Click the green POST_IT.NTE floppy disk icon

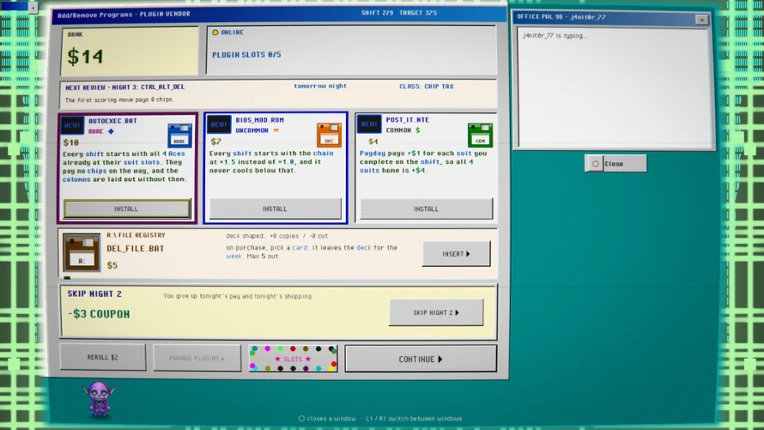[x=480, y=135]
